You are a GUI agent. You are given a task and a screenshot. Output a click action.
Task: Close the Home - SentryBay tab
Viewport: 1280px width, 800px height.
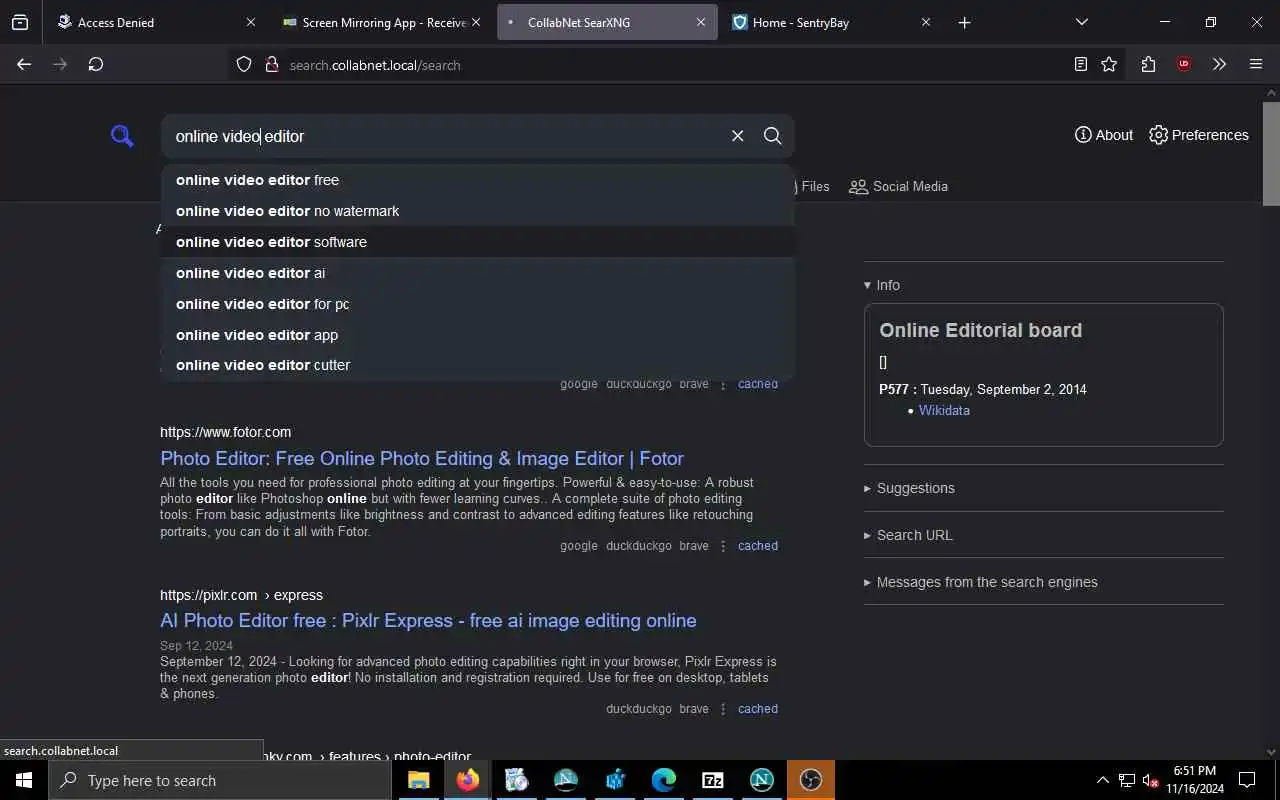pos(926,22)
